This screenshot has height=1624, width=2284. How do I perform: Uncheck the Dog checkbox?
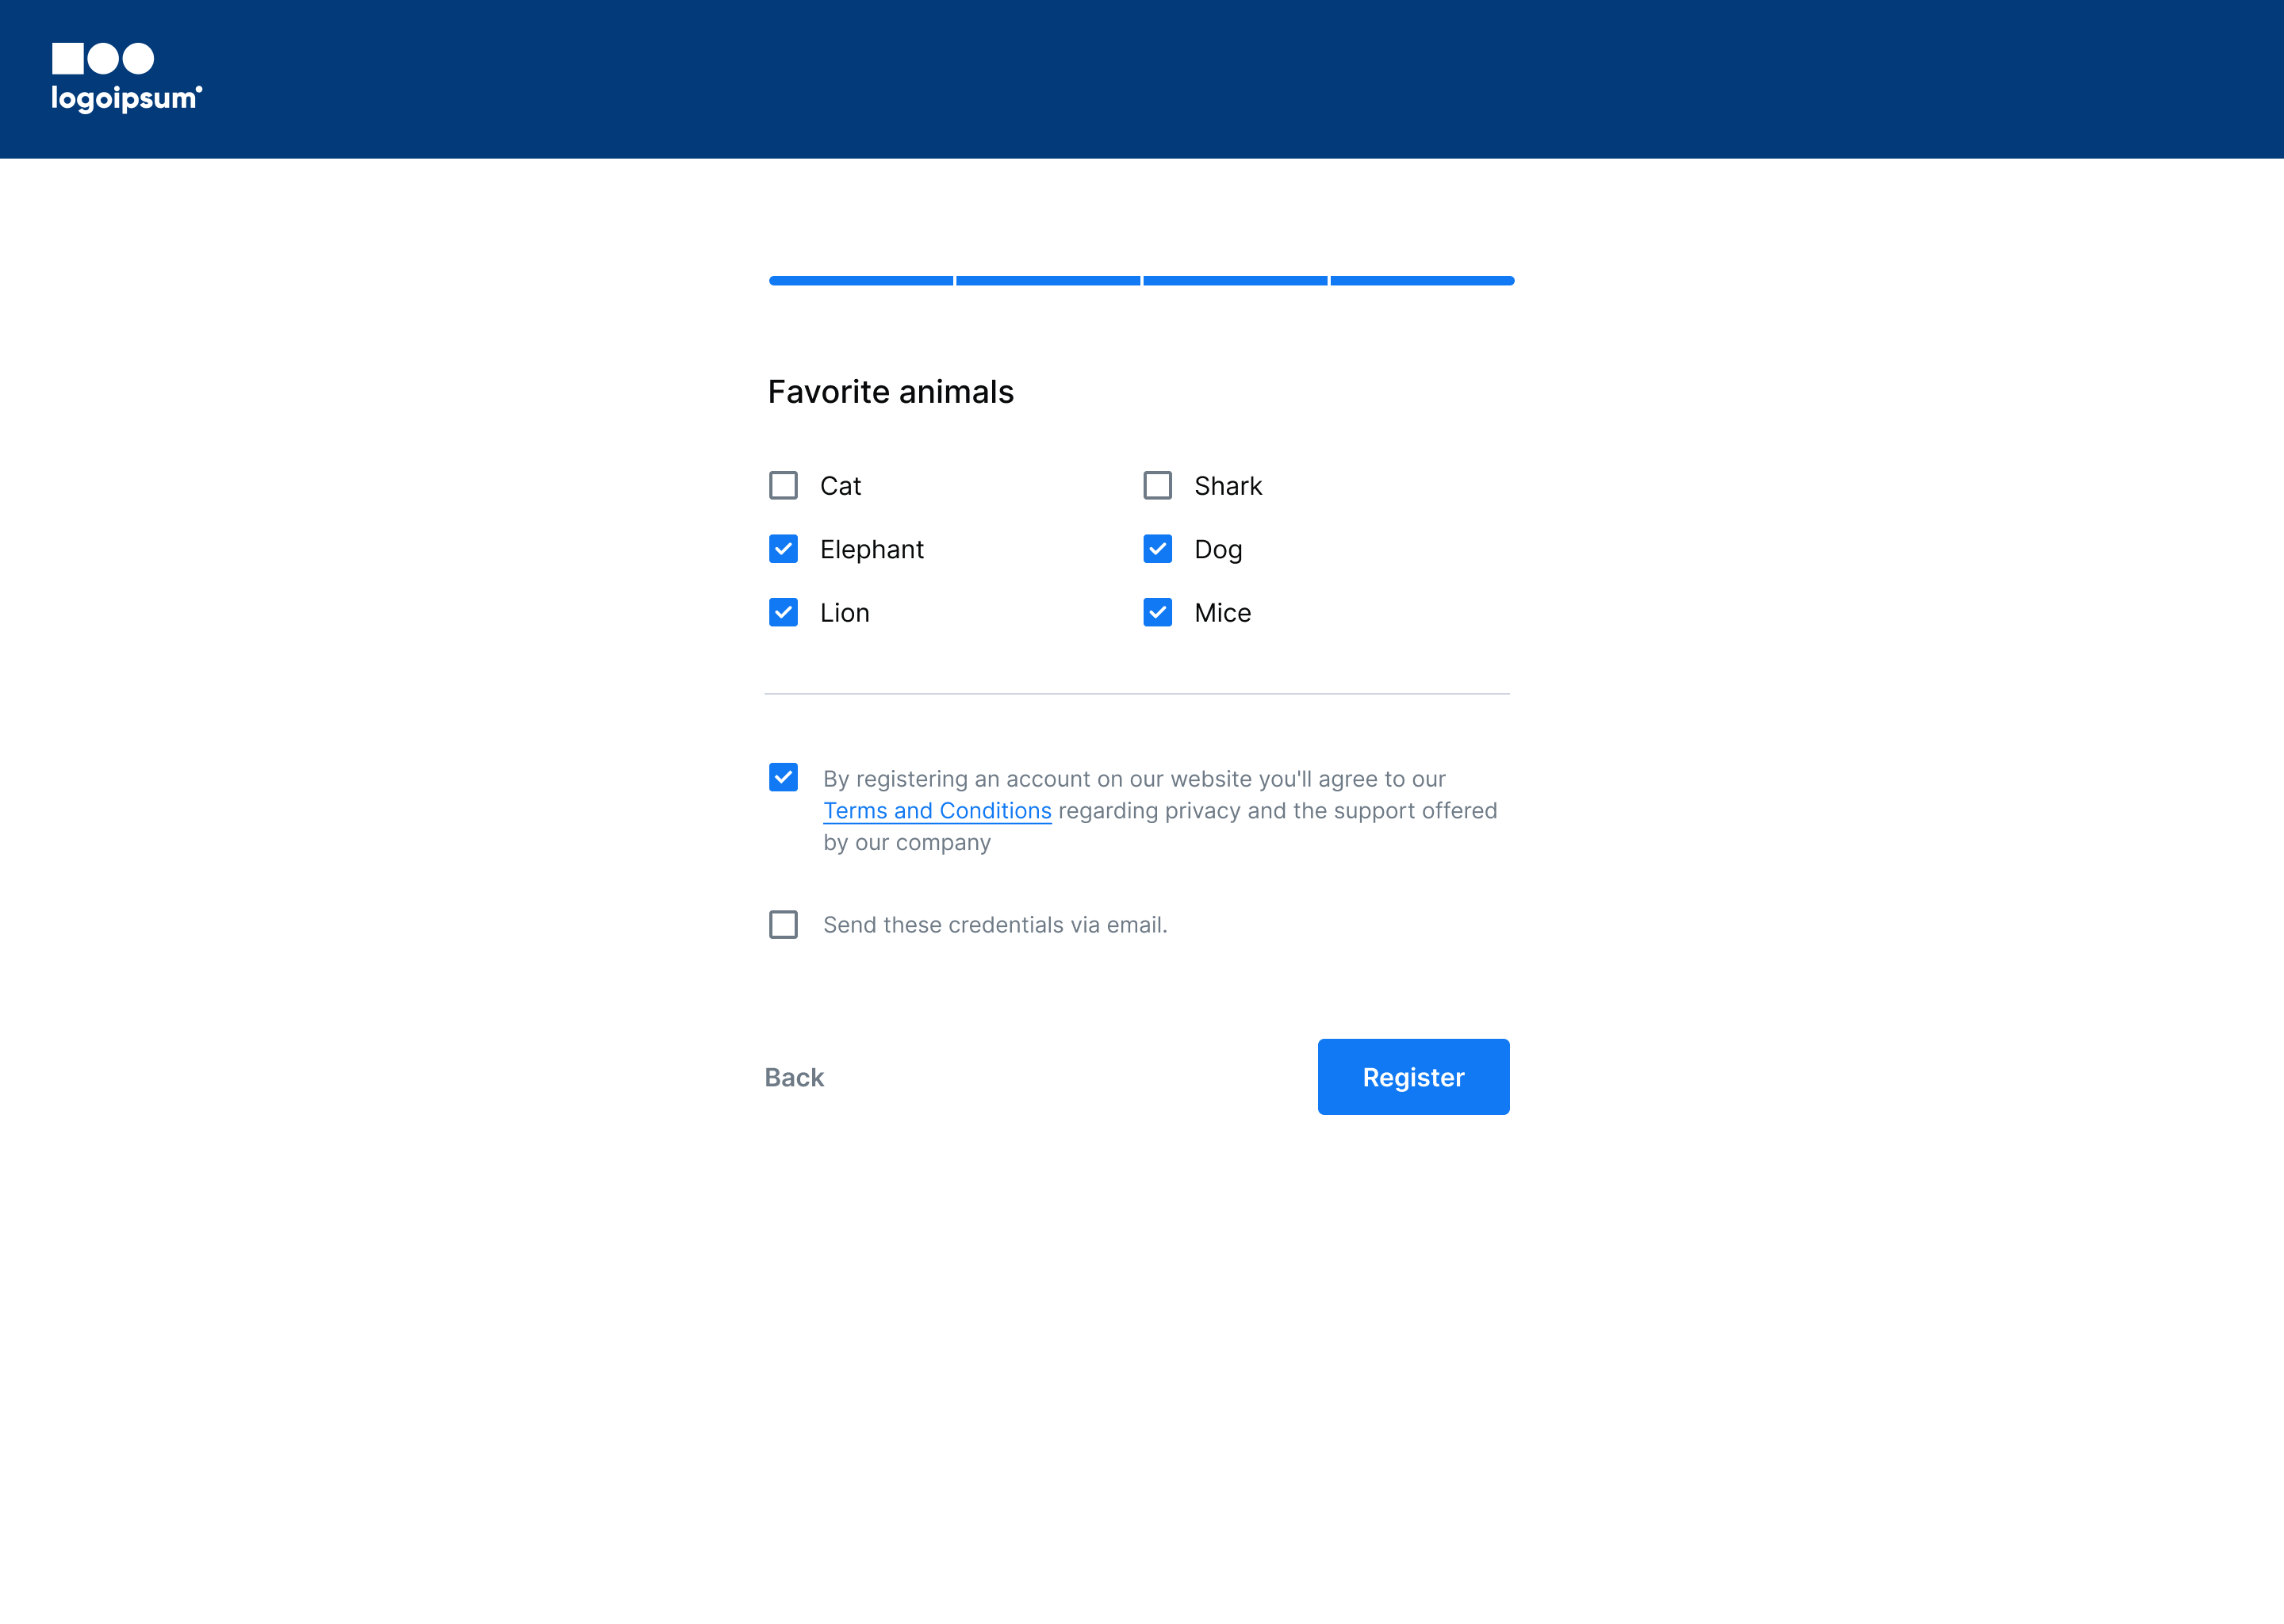click(x=1157, y=549)
